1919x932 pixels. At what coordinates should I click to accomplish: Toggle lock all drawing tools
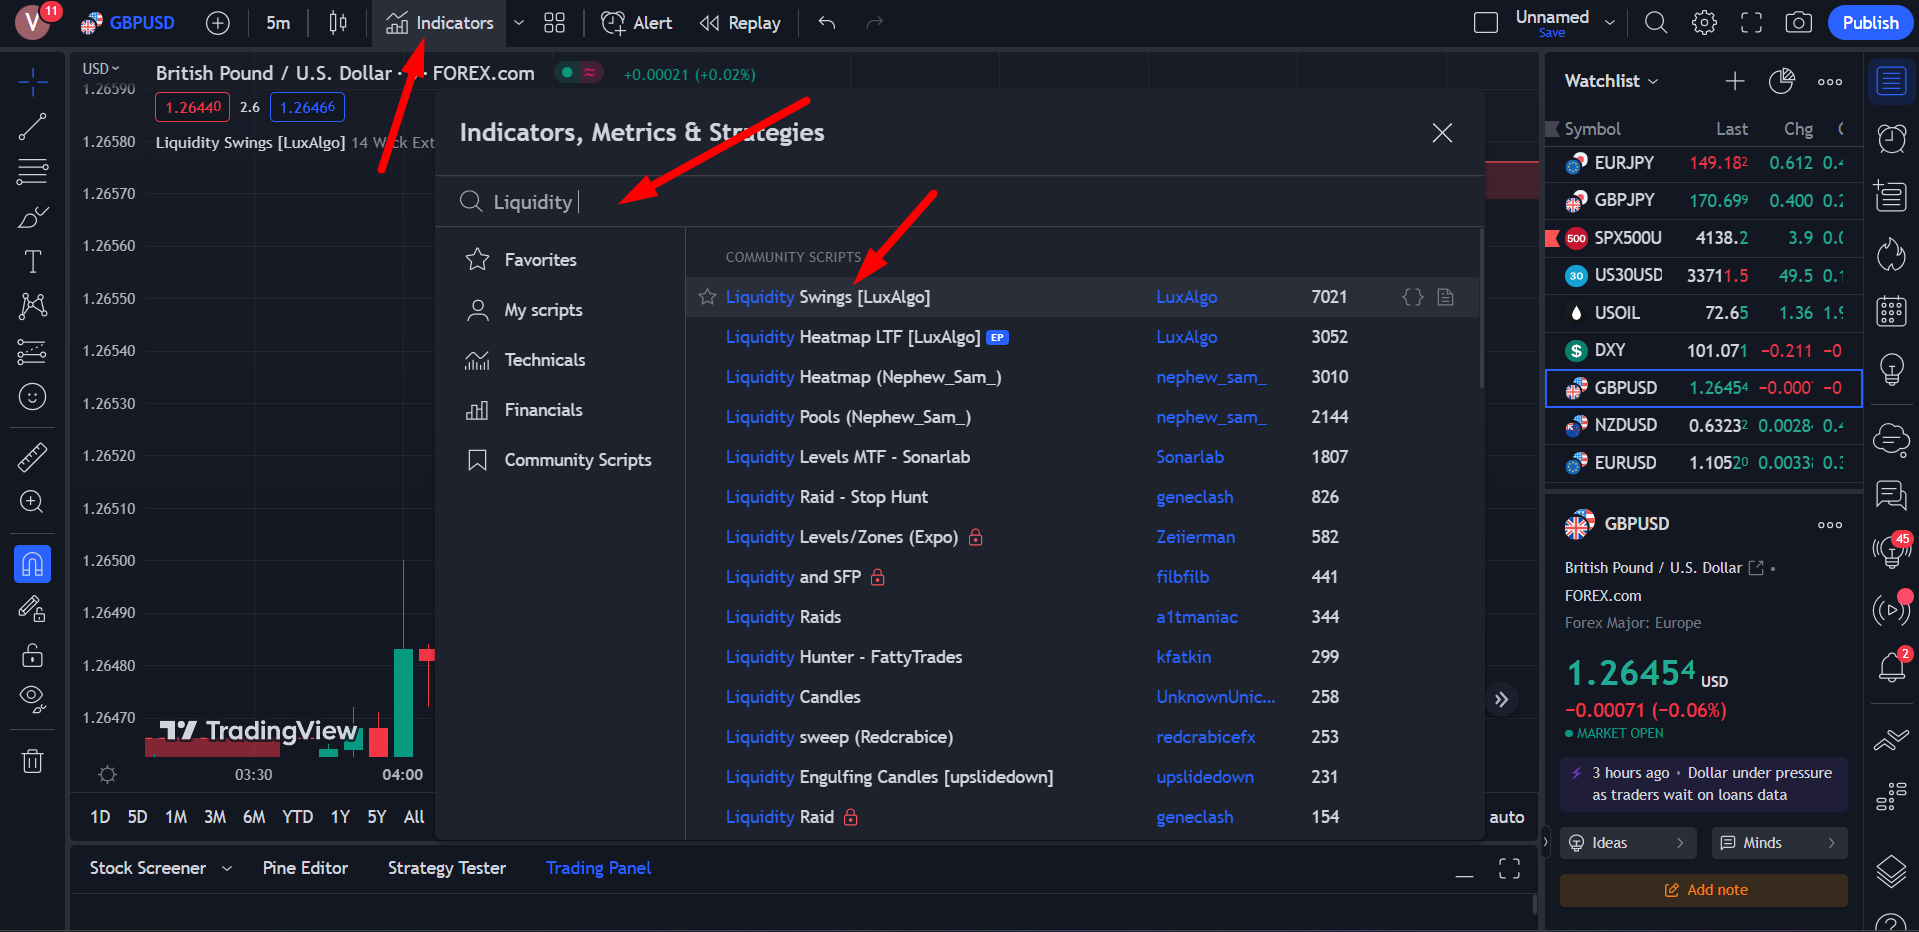tap(33, 654)
